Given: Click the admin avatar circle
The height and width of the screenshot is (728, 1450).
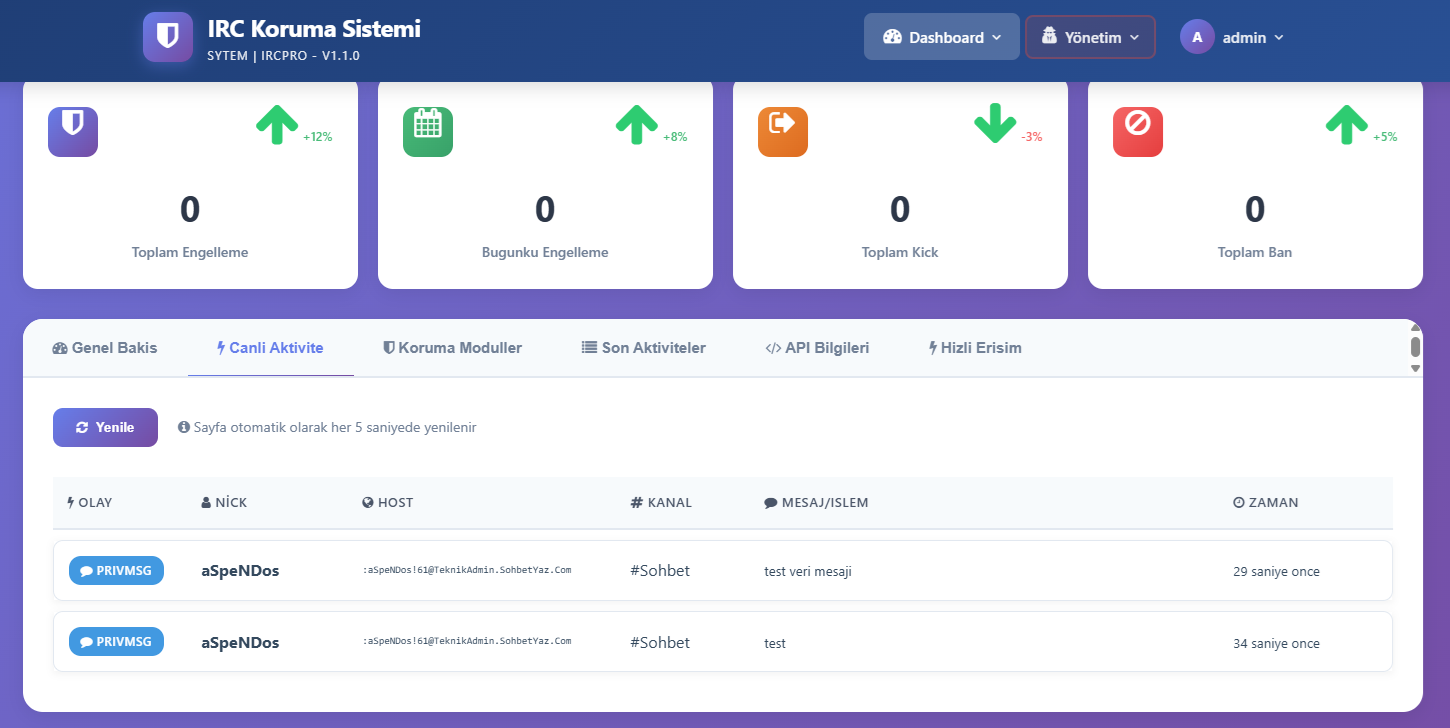Looking at the screenshot, I should [x=1196, y=36].
